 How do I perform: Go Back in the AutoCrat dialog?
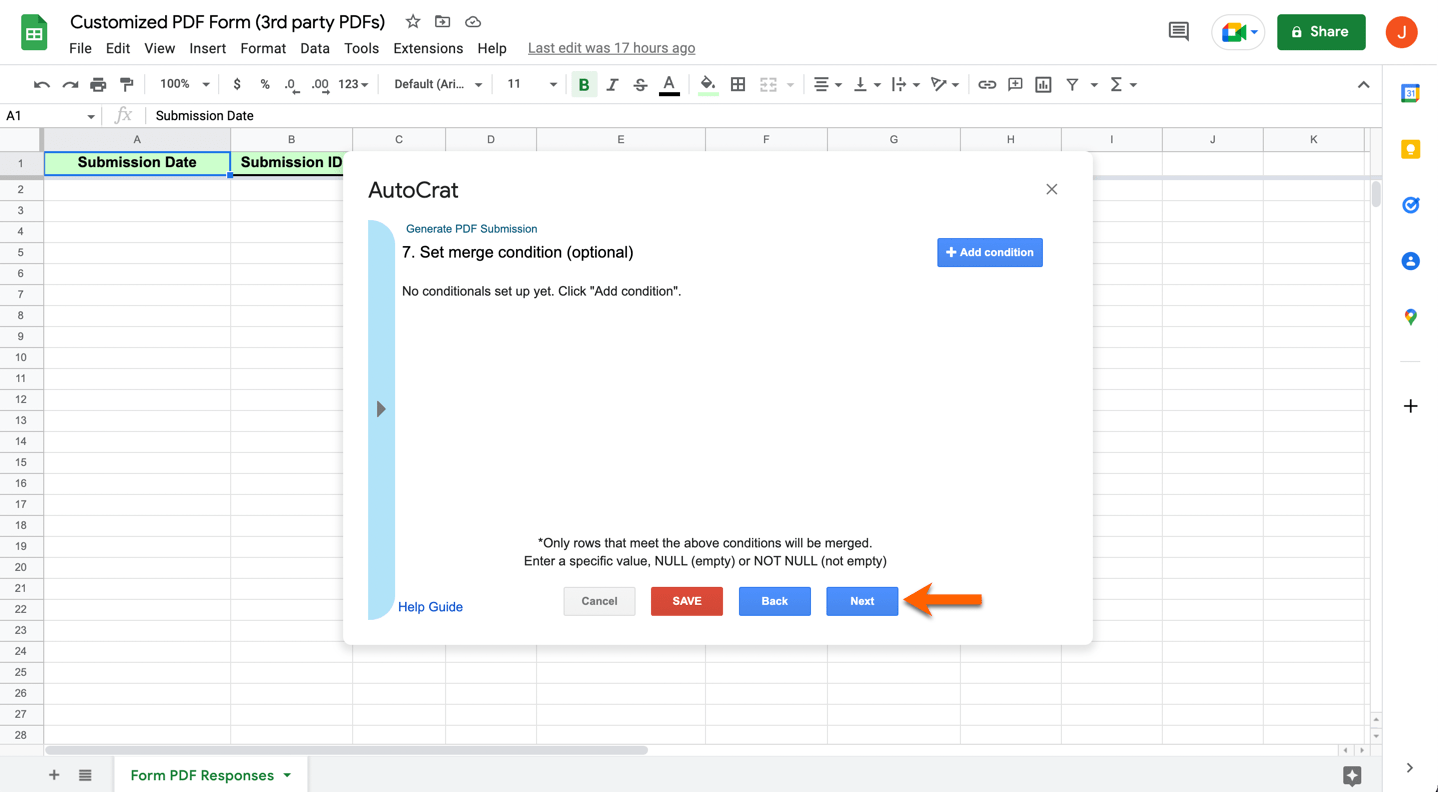[775, 601]
